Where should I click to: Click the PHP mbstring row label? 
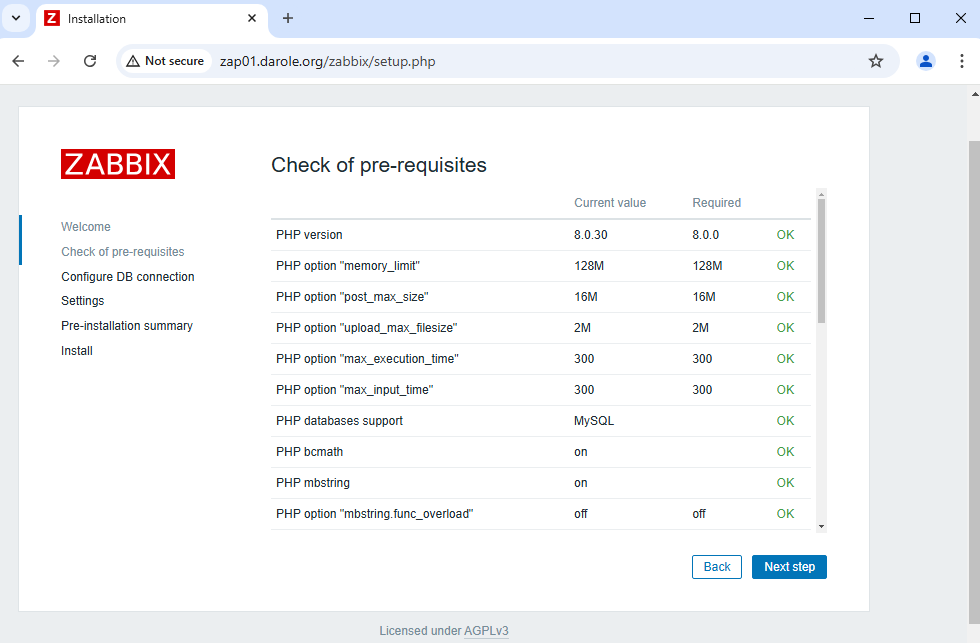tap(312, 482)
